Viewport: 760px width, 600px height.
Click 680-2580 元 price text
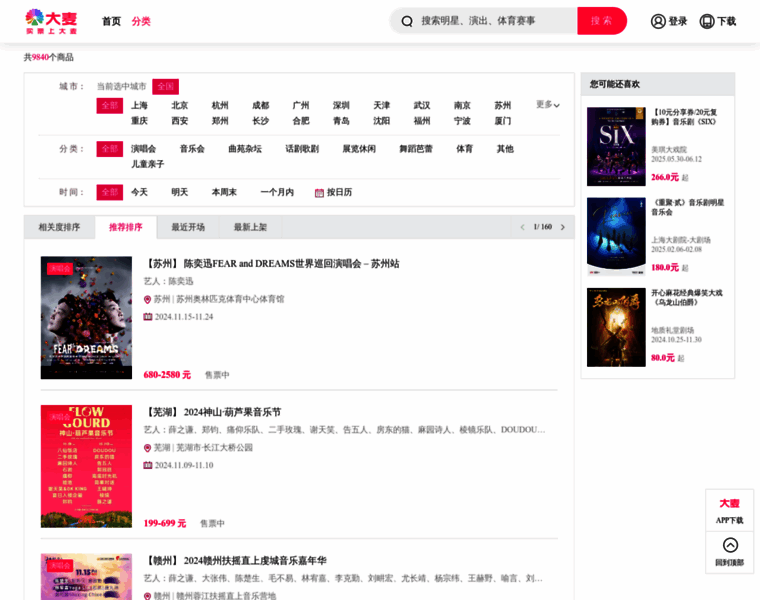pos(167,375)
